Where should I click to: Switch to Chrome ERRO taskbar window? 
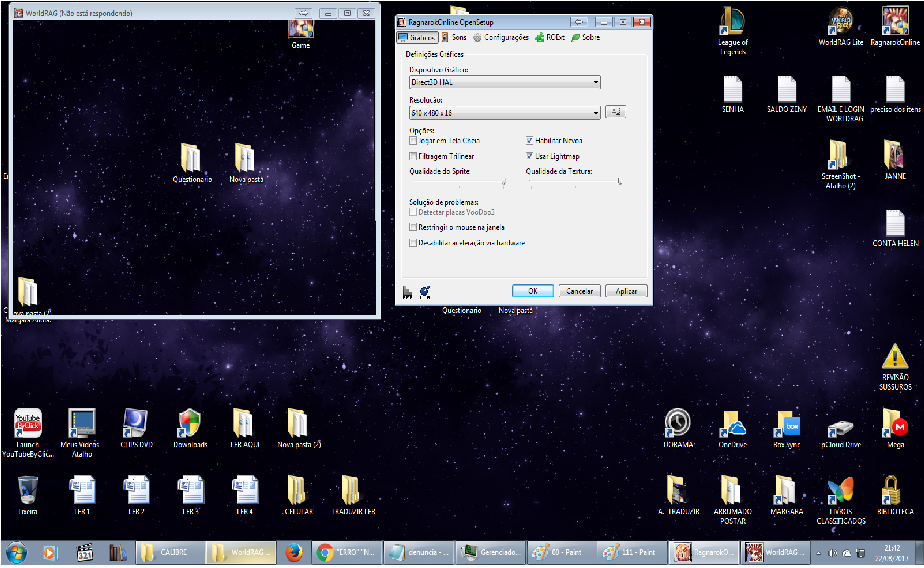point(346,553)
